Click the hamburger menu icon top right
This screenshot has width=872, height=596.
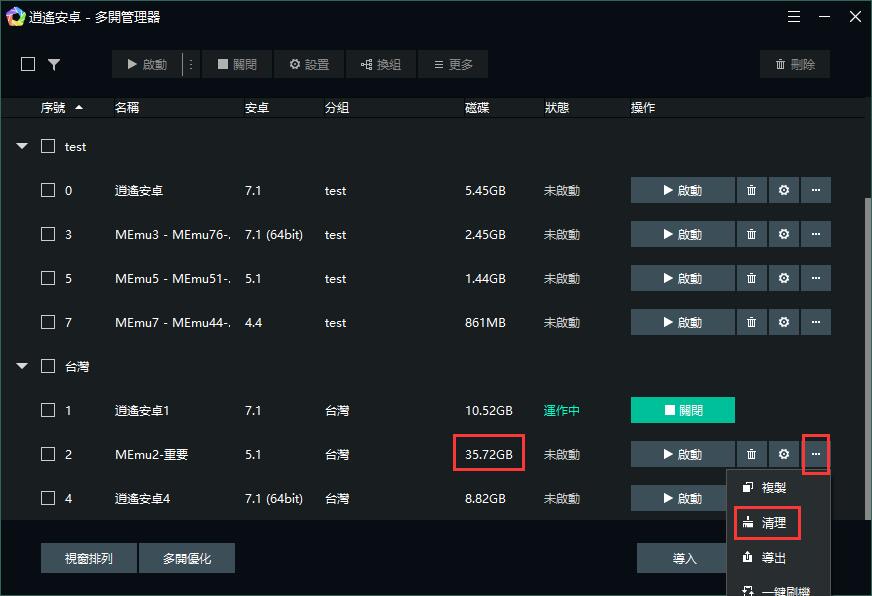(794, 16)
